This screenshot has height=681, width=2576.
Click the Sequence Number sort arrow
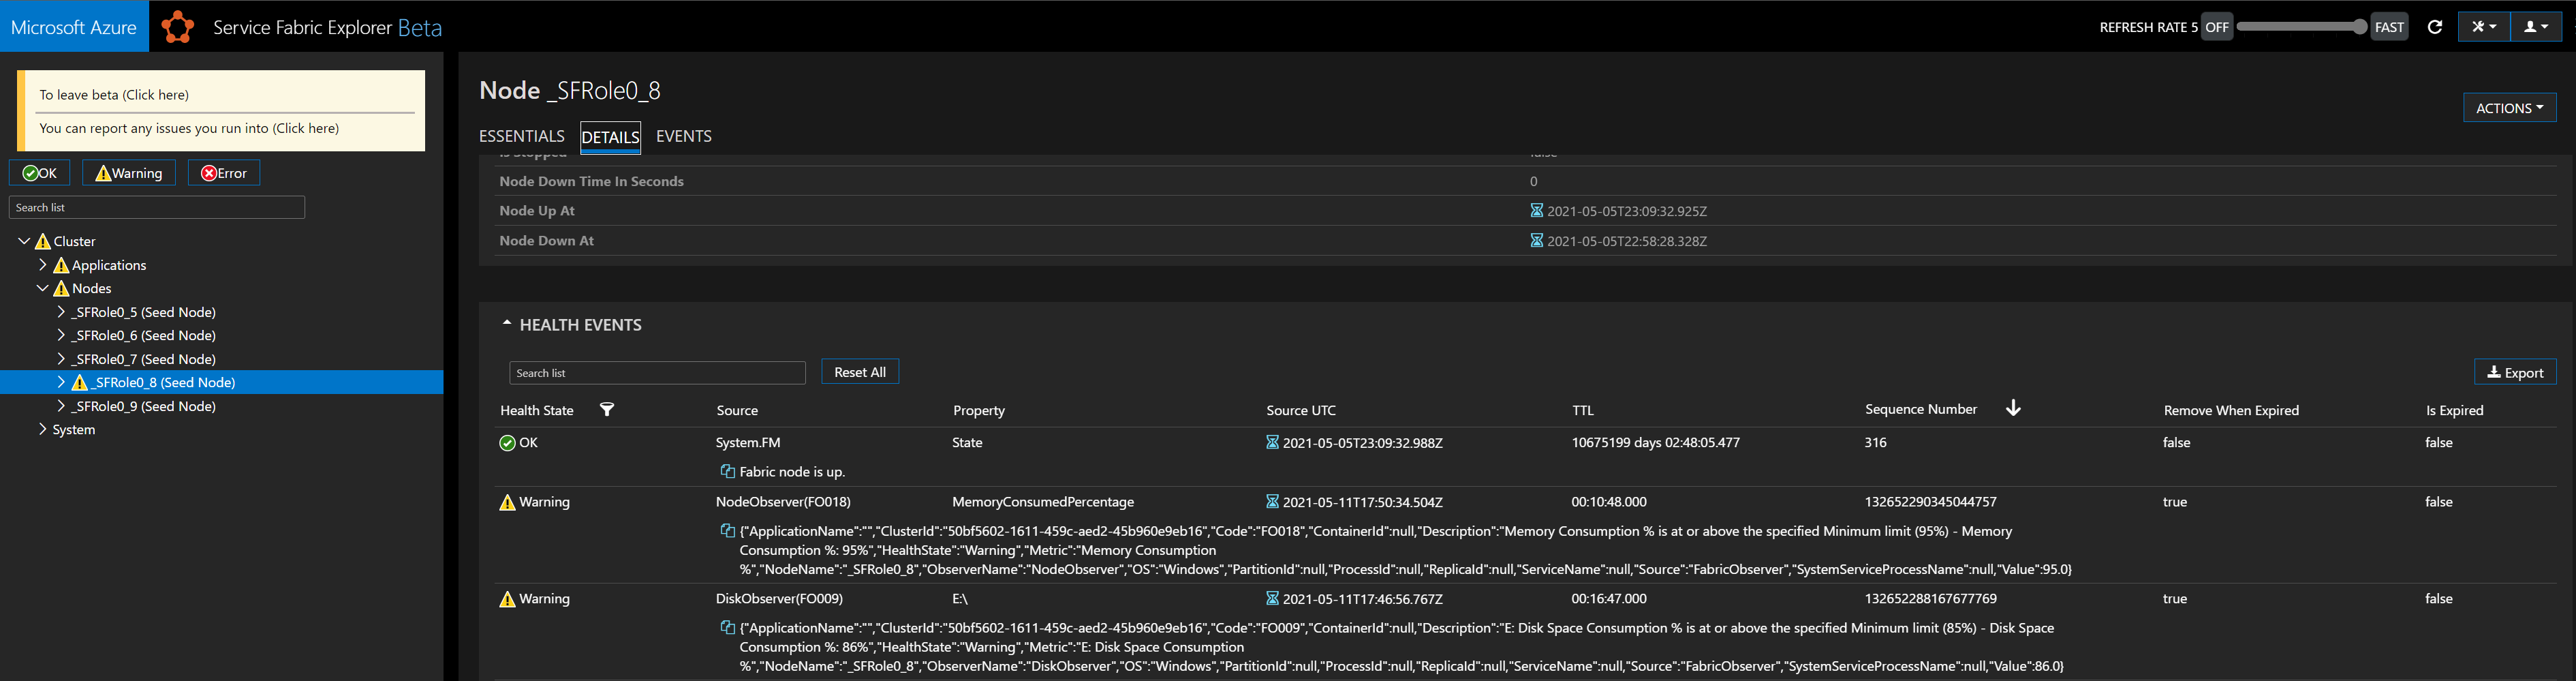[x=2013, y=408]
